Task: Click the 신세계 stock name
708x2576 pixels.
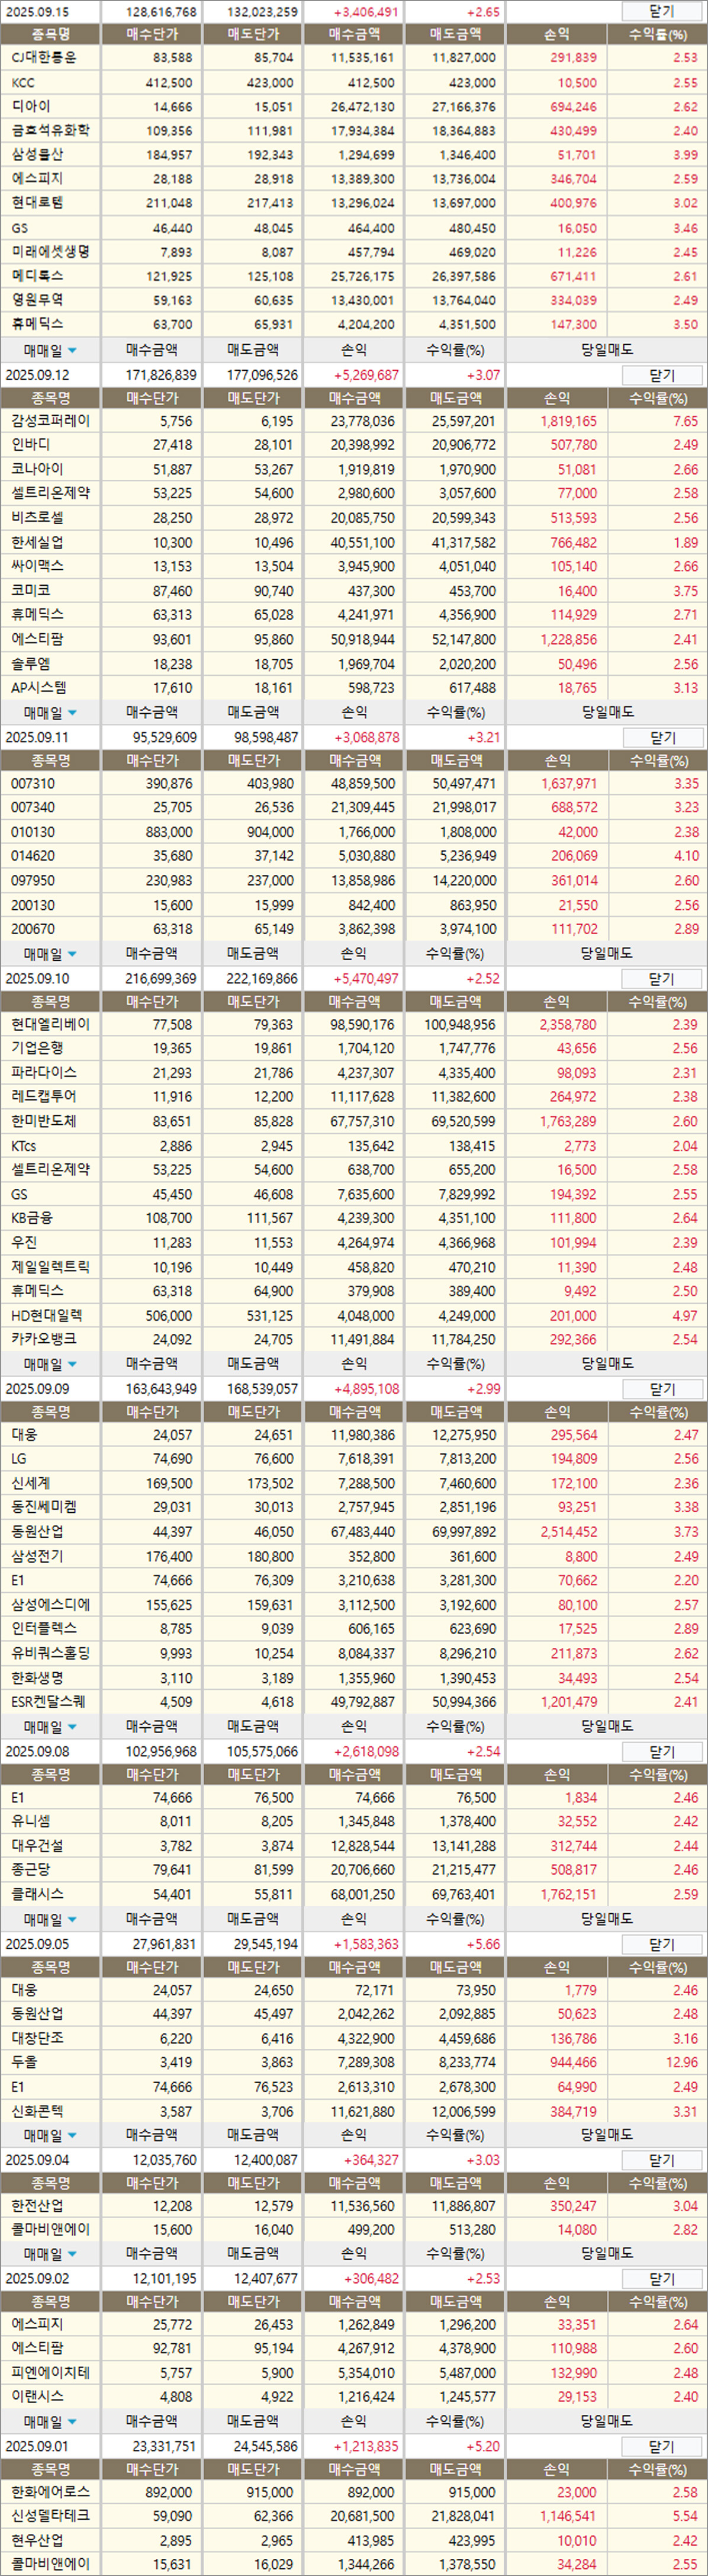Action: 30,1484
